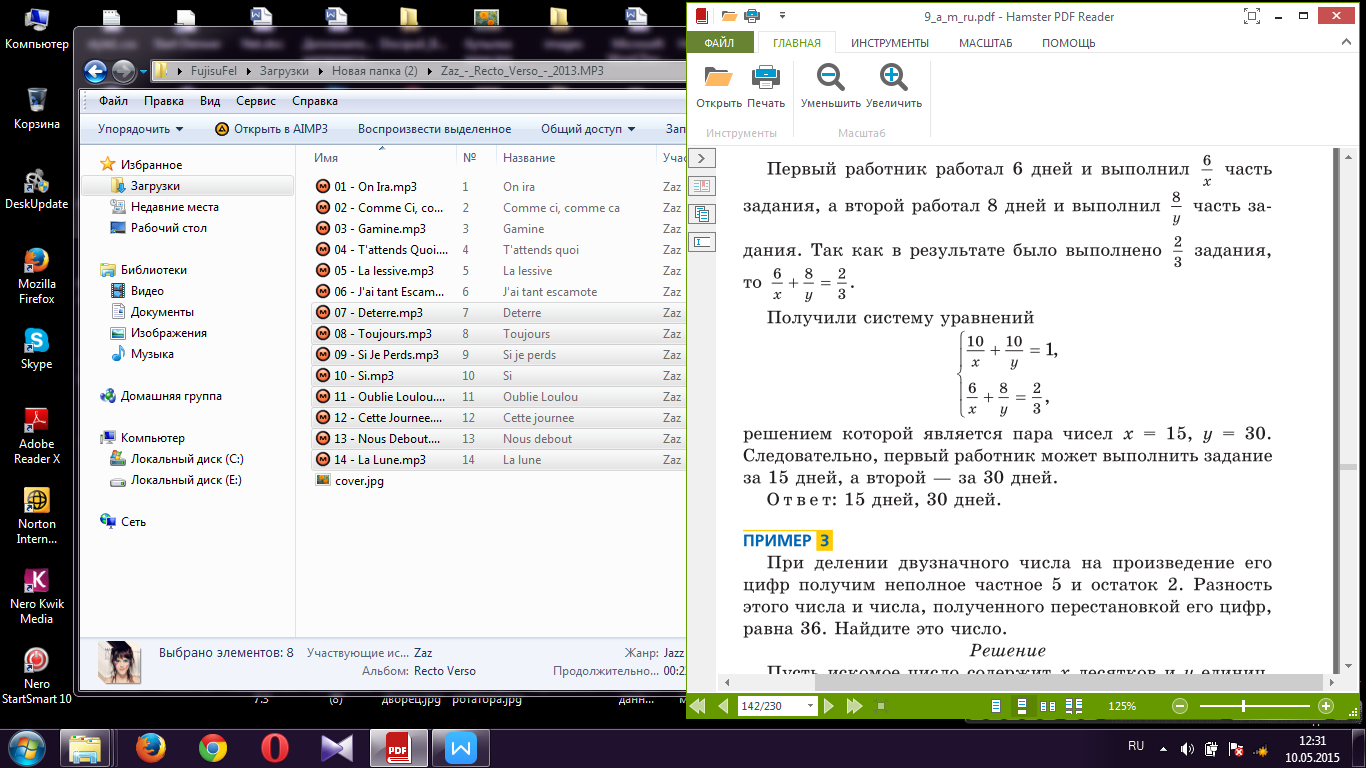The width and height of the screenshot is (1366, 768).
Task: Jump to the last PDF page
Action: pyautogui.click(x=855, y=706)
